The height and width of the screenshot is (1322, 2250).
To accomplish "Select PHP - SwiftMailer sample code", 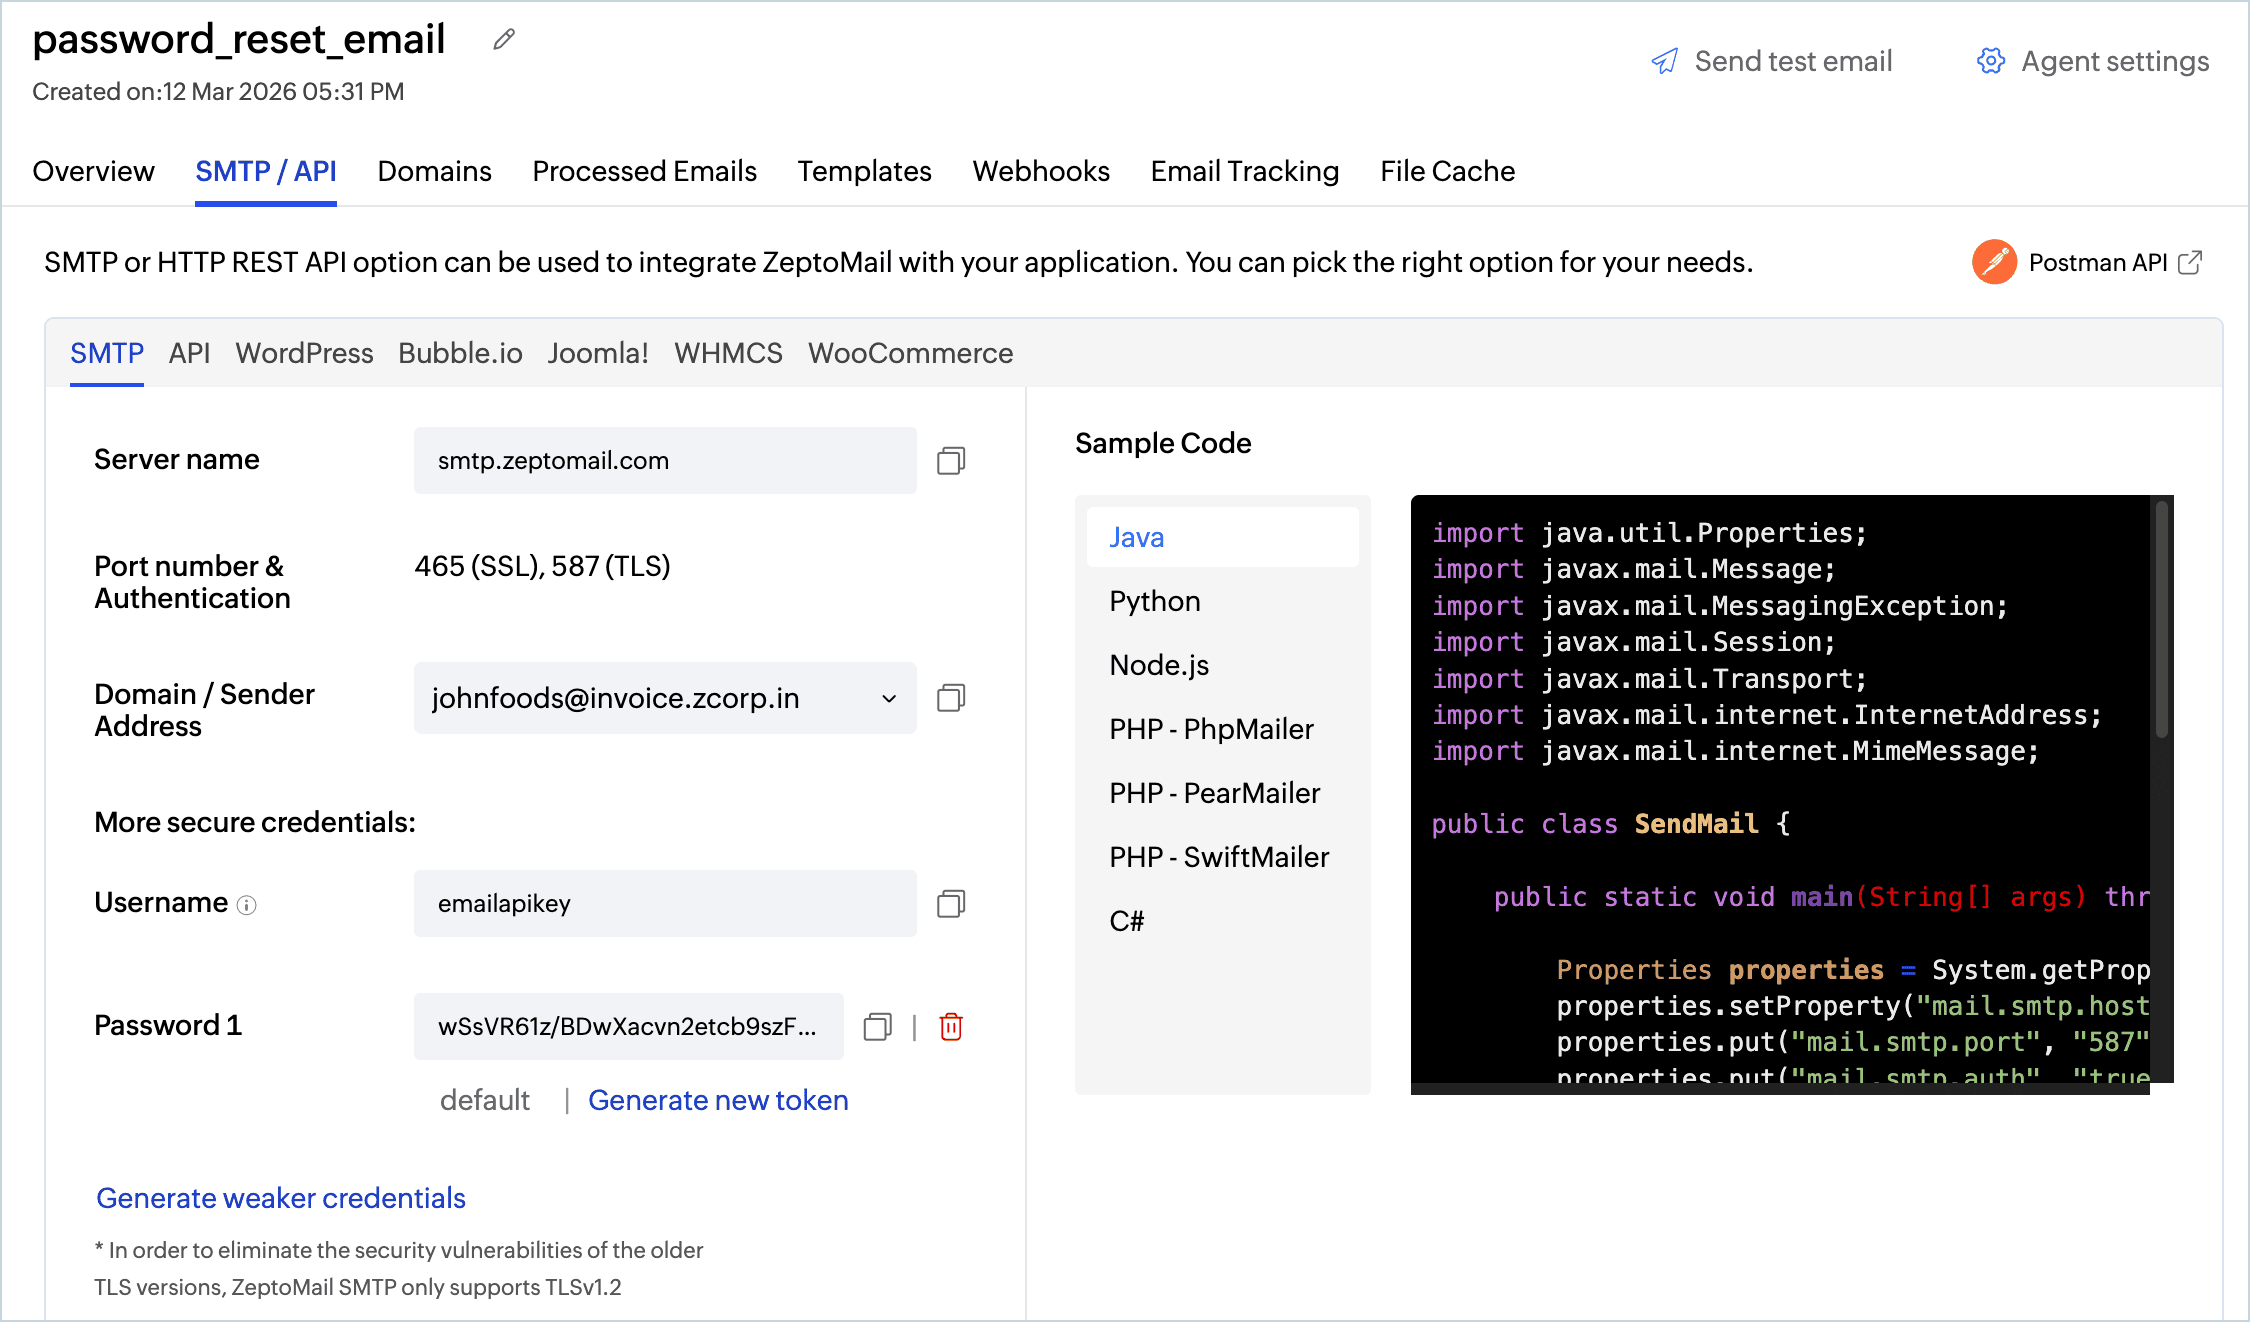I will [x=1222, y=857].
